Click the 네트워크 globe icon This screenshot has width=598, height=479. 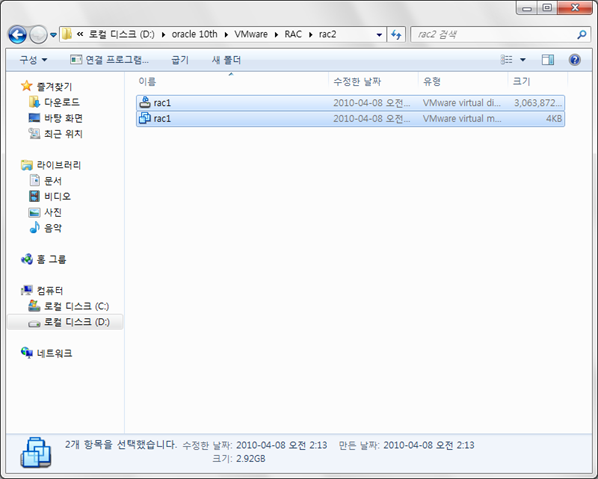pyautogui.click(x=27, y=353)
